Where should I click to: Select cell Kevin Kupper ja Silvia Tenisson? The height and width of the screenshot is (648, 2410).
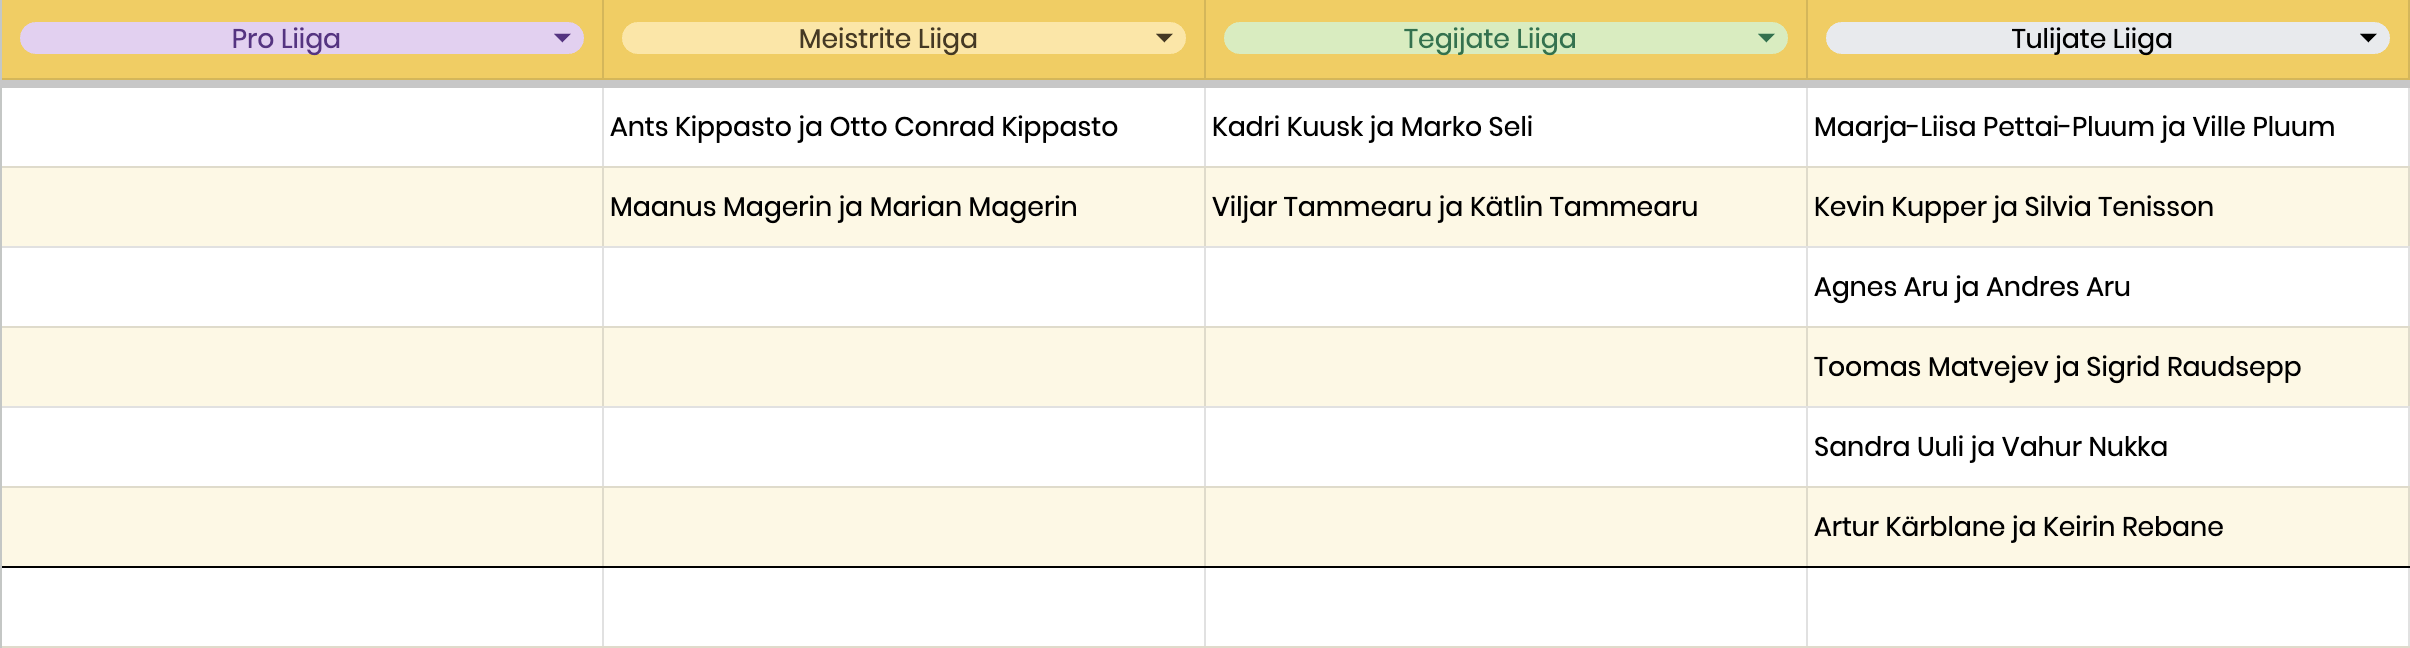click(2108, 207)
